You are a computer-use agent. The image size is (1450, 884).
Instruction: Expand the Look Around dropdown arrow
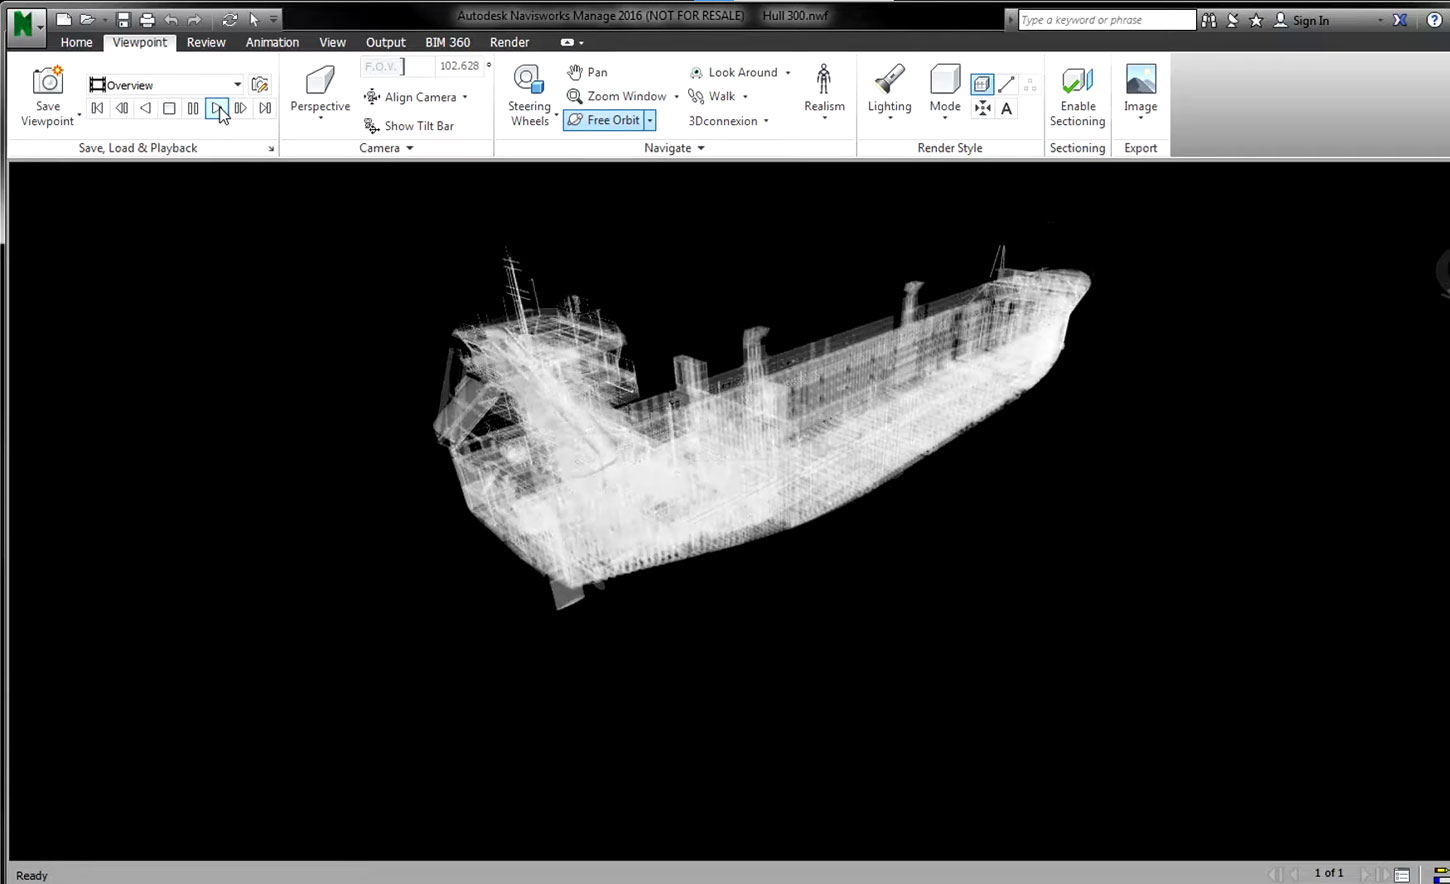(789, 72)
